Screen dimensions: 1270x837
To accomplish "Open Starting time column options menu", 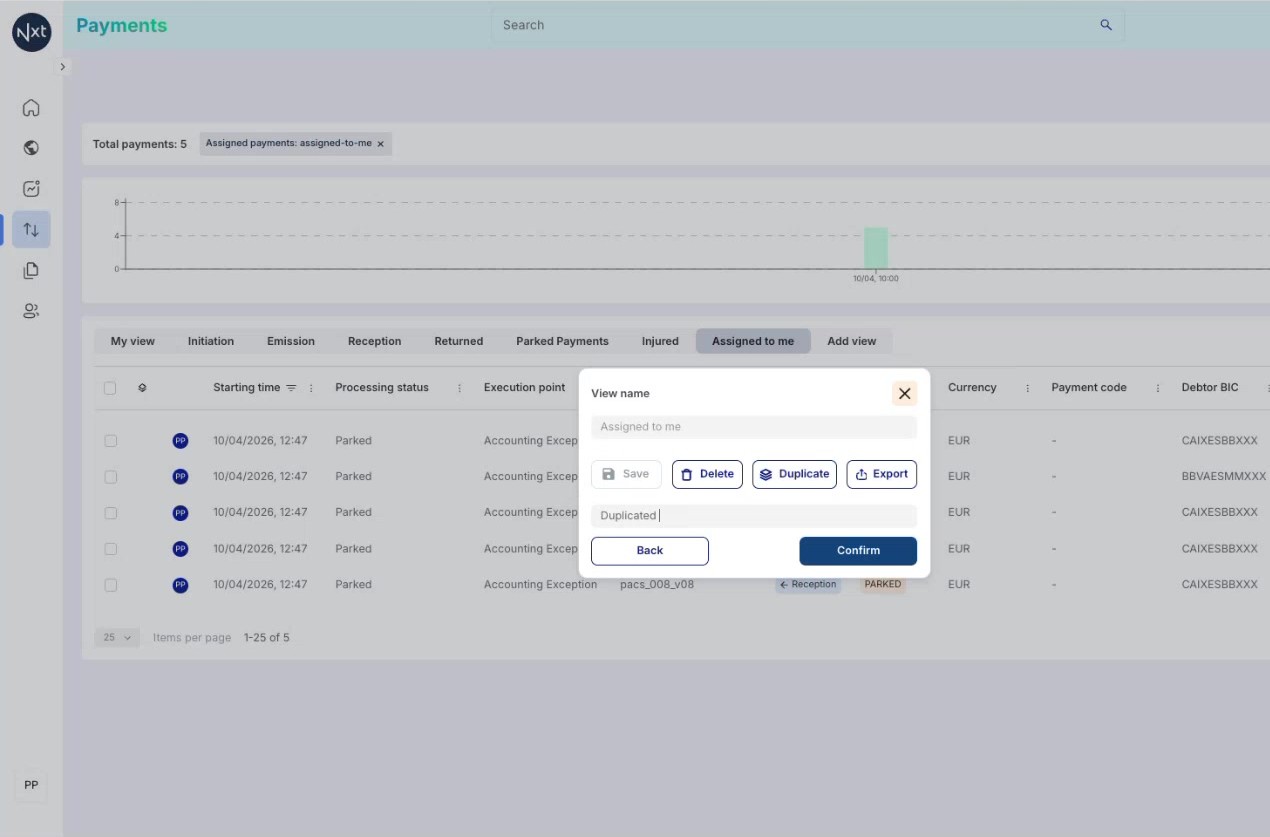I will point(311,388).
